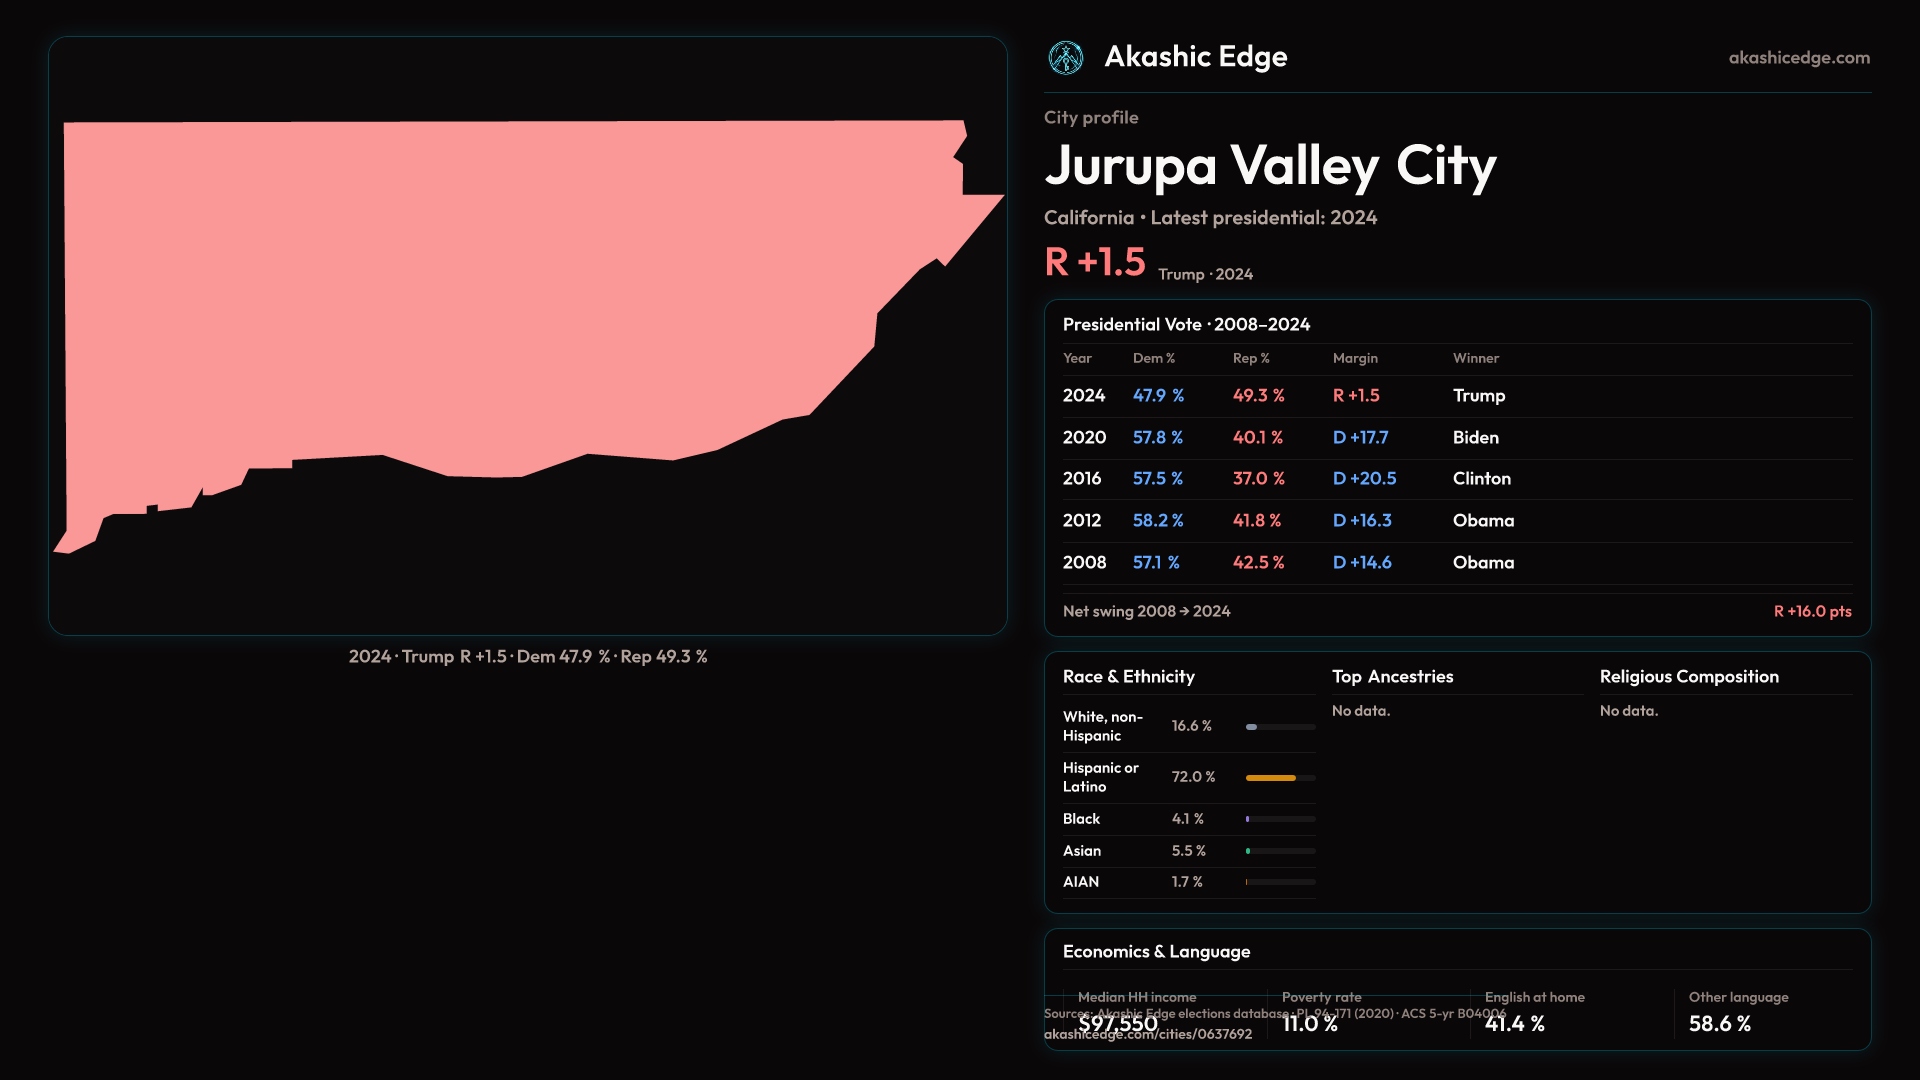Click the Other language 58.6 % stat
Viewport: 1920px width, 1080px height.
1719,1024
